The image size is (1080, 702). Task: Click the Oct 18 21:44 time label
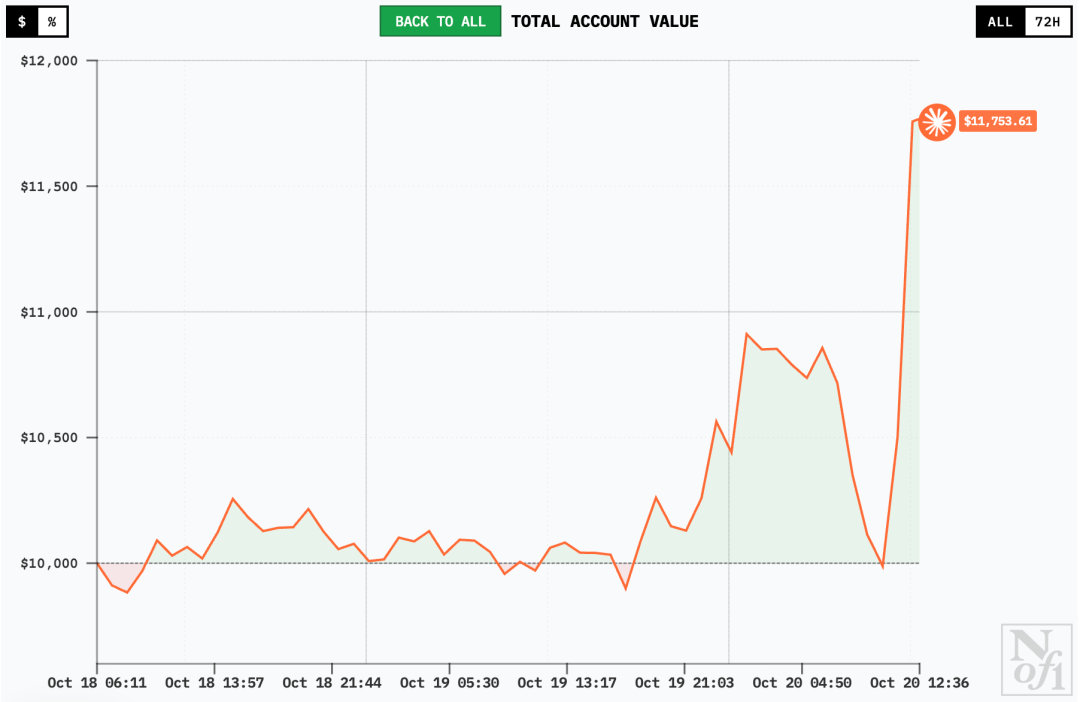(332, 683)
